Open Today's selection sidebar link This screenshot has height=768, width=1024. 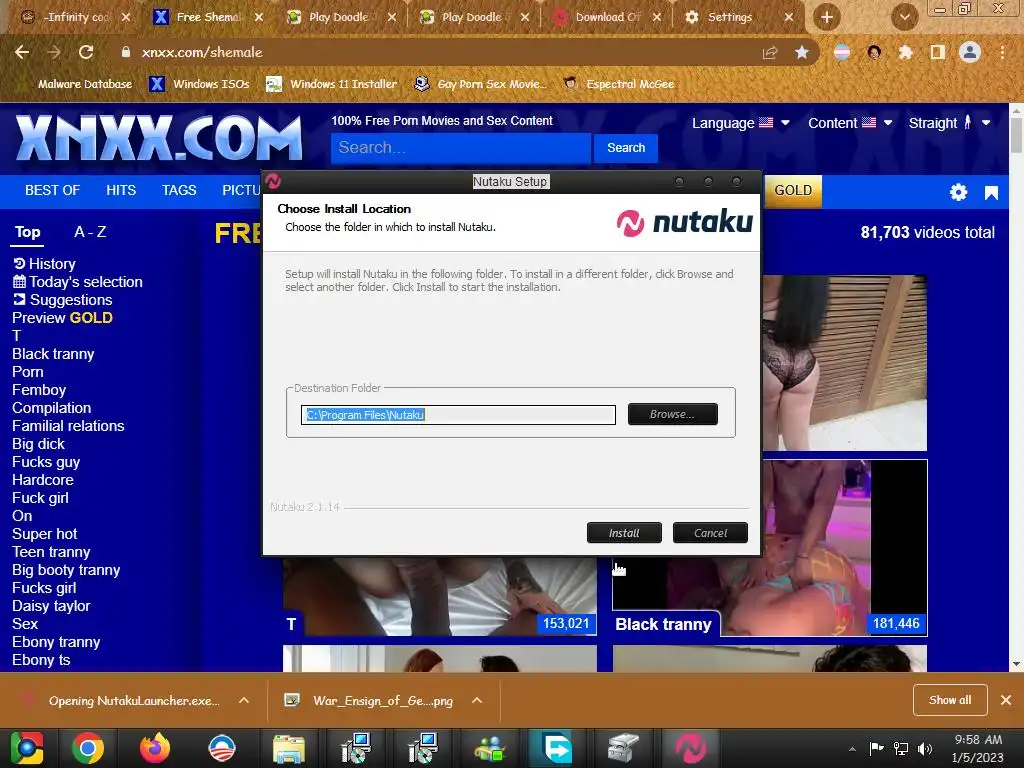click(x=77, y=282)
